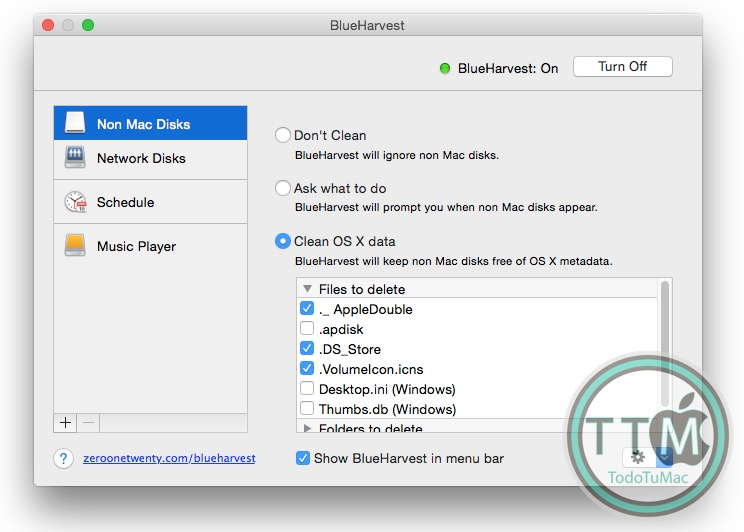The width and height of the screenshot is (744, 532).
Task: Select Ask what to do radio option
Action: (282, 188)
